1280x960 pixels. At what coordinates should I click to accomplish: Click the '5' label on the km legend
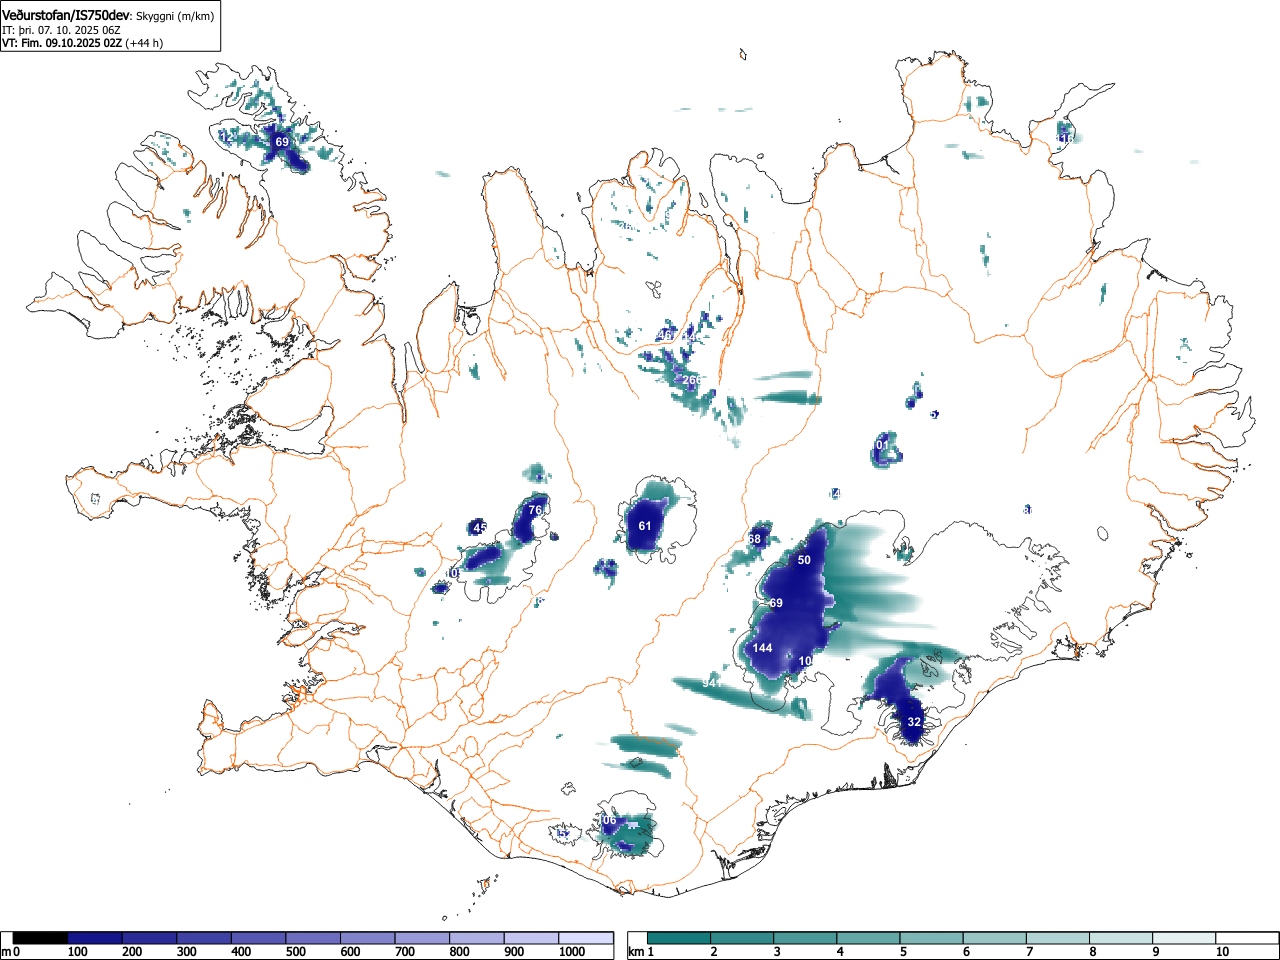click(x=903, y=952)
